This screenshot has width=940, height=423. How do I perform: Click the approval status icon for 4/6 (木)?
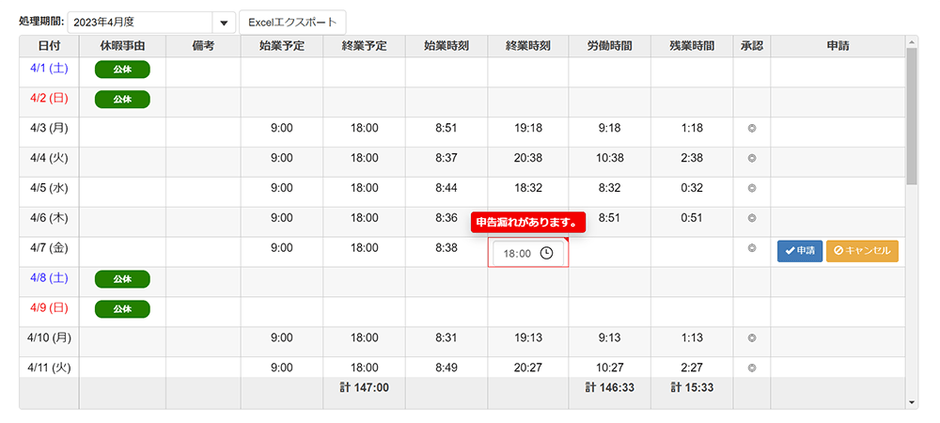[751, 218]
